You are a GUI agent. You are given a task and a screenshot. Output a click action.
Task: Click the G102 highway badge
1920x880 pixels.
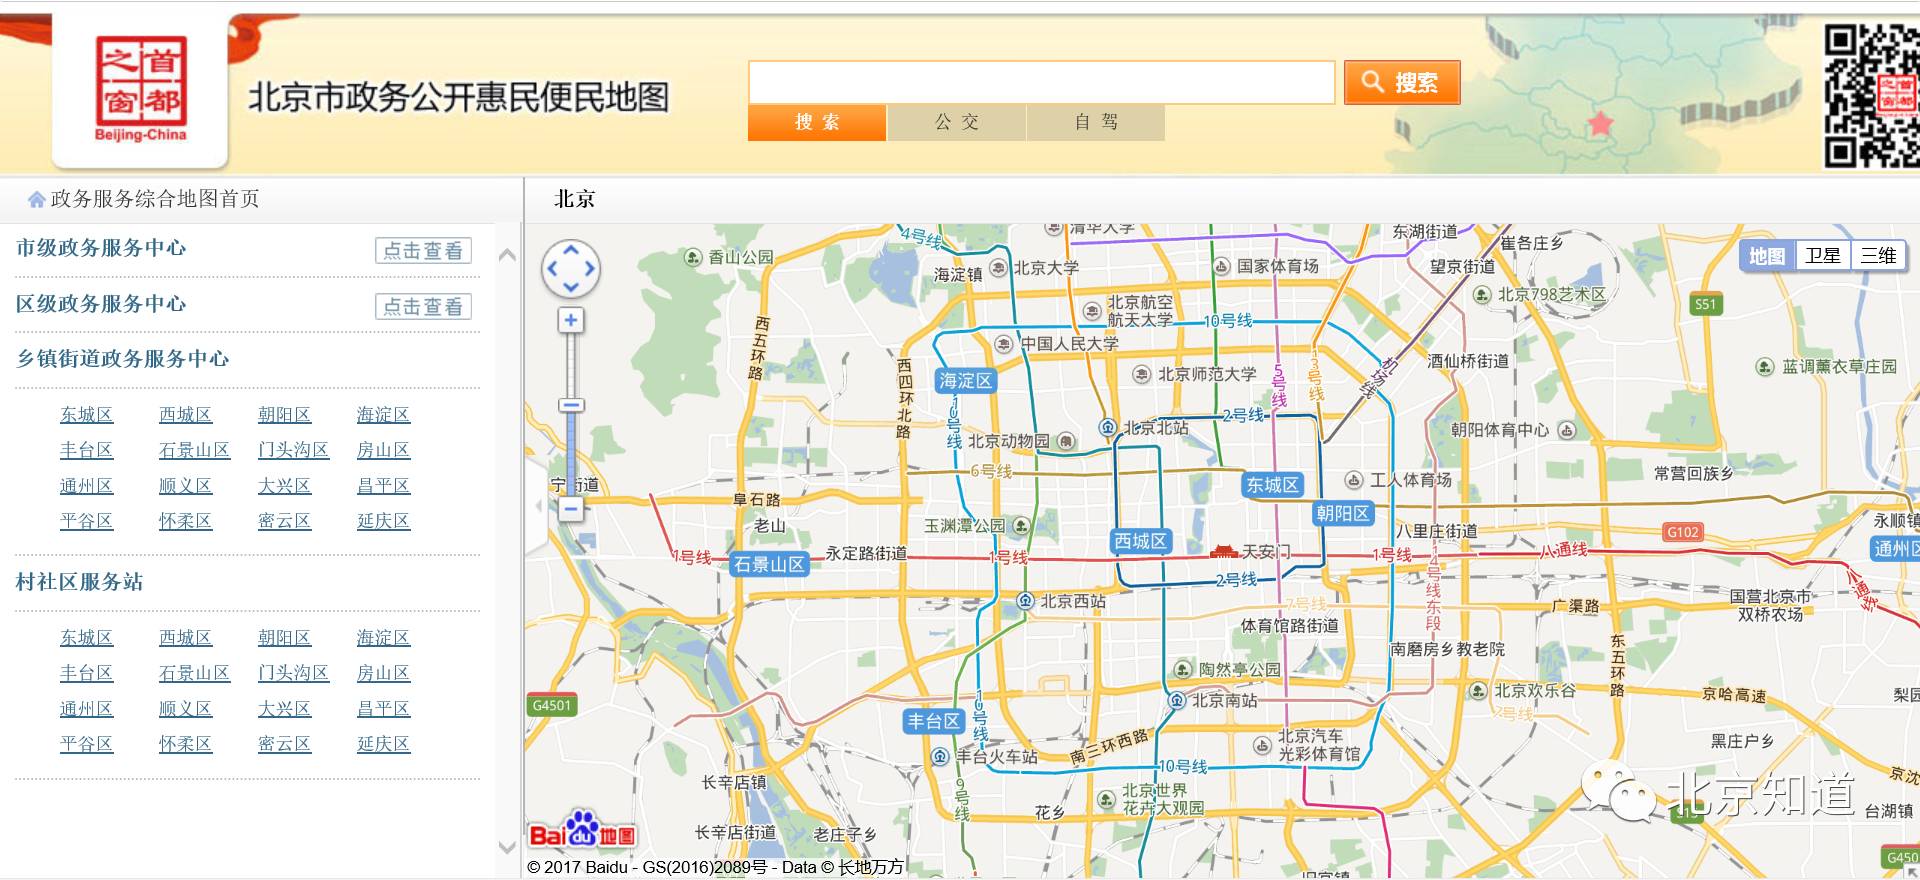[1682, 532]
